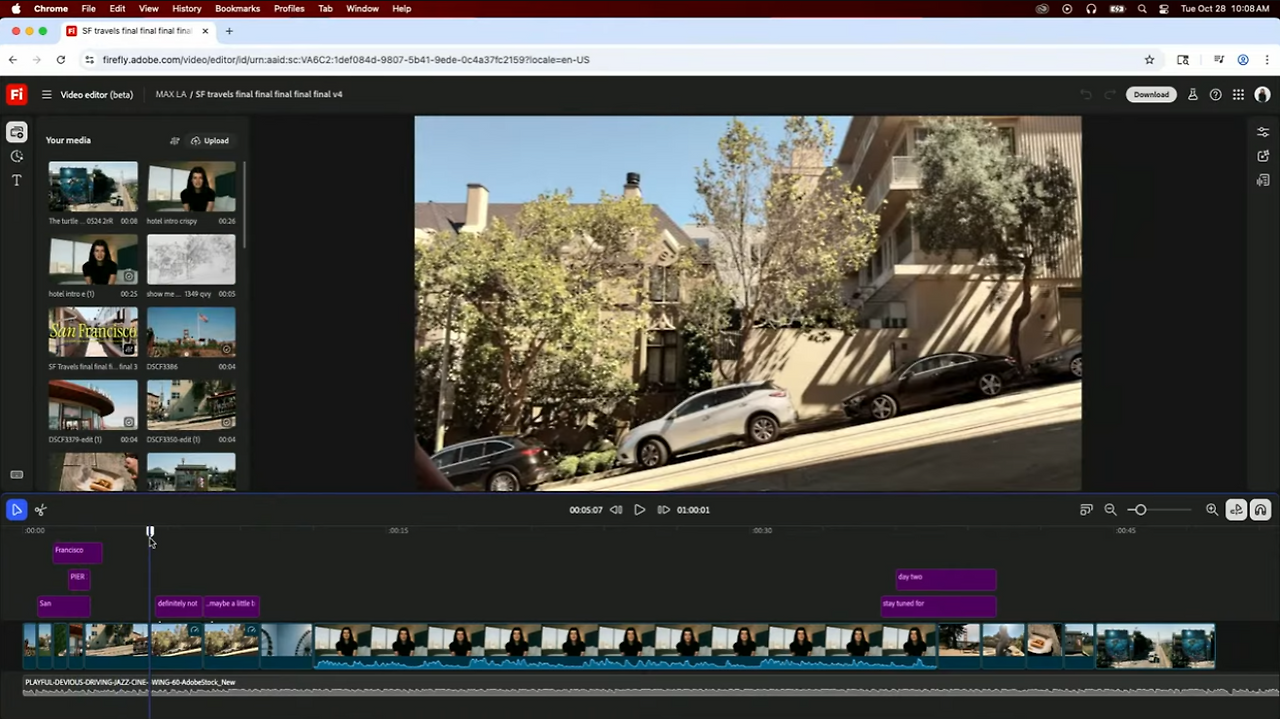Click the address bar URL
Image resolution: width=1280 pixels, height=719 pixels.
click(346, 60)
